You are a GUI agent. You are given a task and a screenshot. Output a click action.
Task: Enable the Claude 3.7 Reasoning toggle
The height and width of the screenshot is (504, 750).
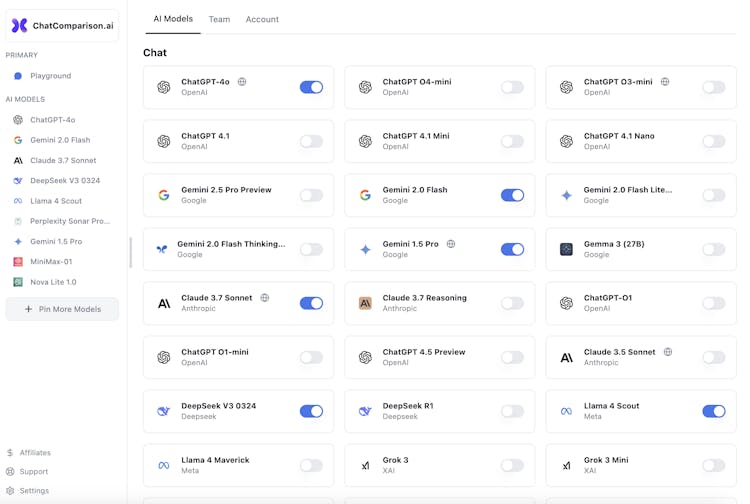(x=512, y=303)
